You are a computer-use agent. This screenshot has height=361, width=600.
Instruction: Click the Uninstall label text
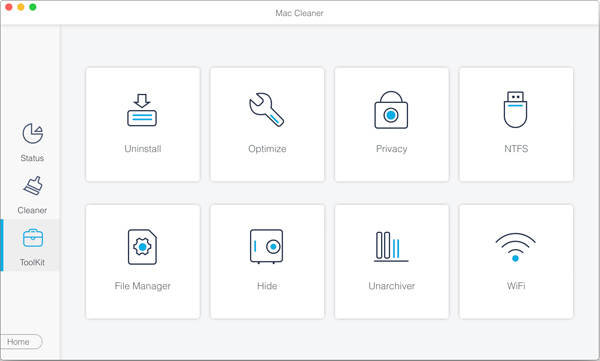pos(143,149)
